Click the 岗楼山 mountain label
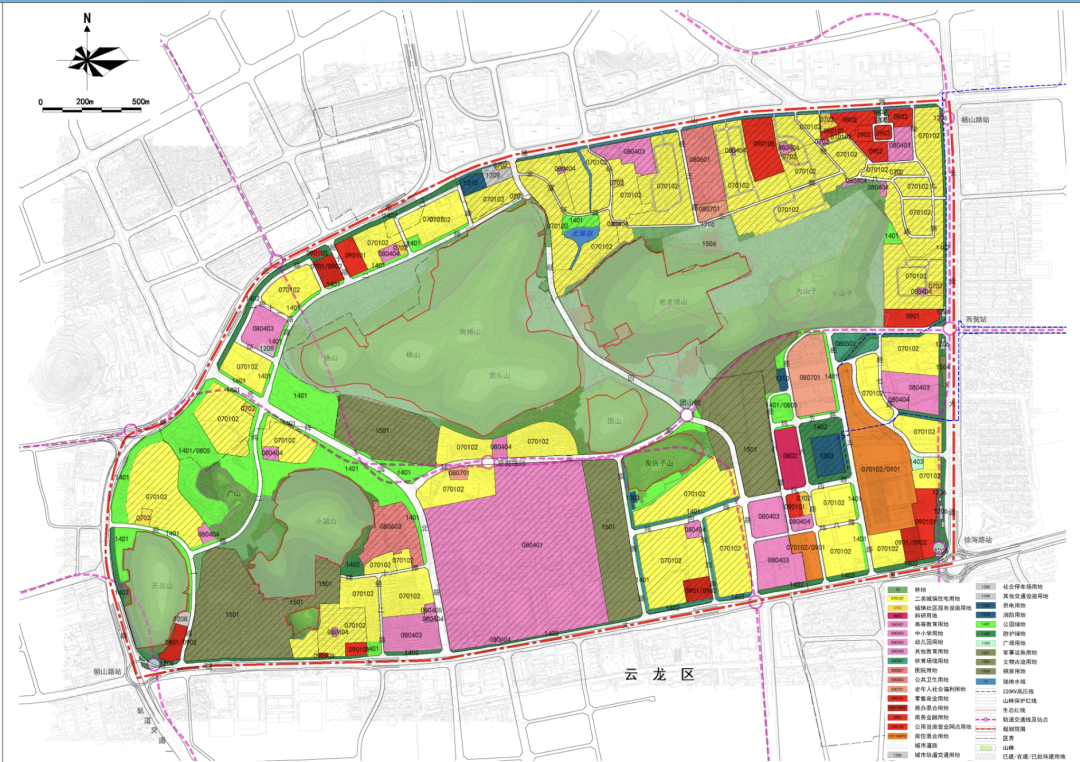Viewport: 1080px width, 762px height. pyautogui.click(x=469, y=331)
